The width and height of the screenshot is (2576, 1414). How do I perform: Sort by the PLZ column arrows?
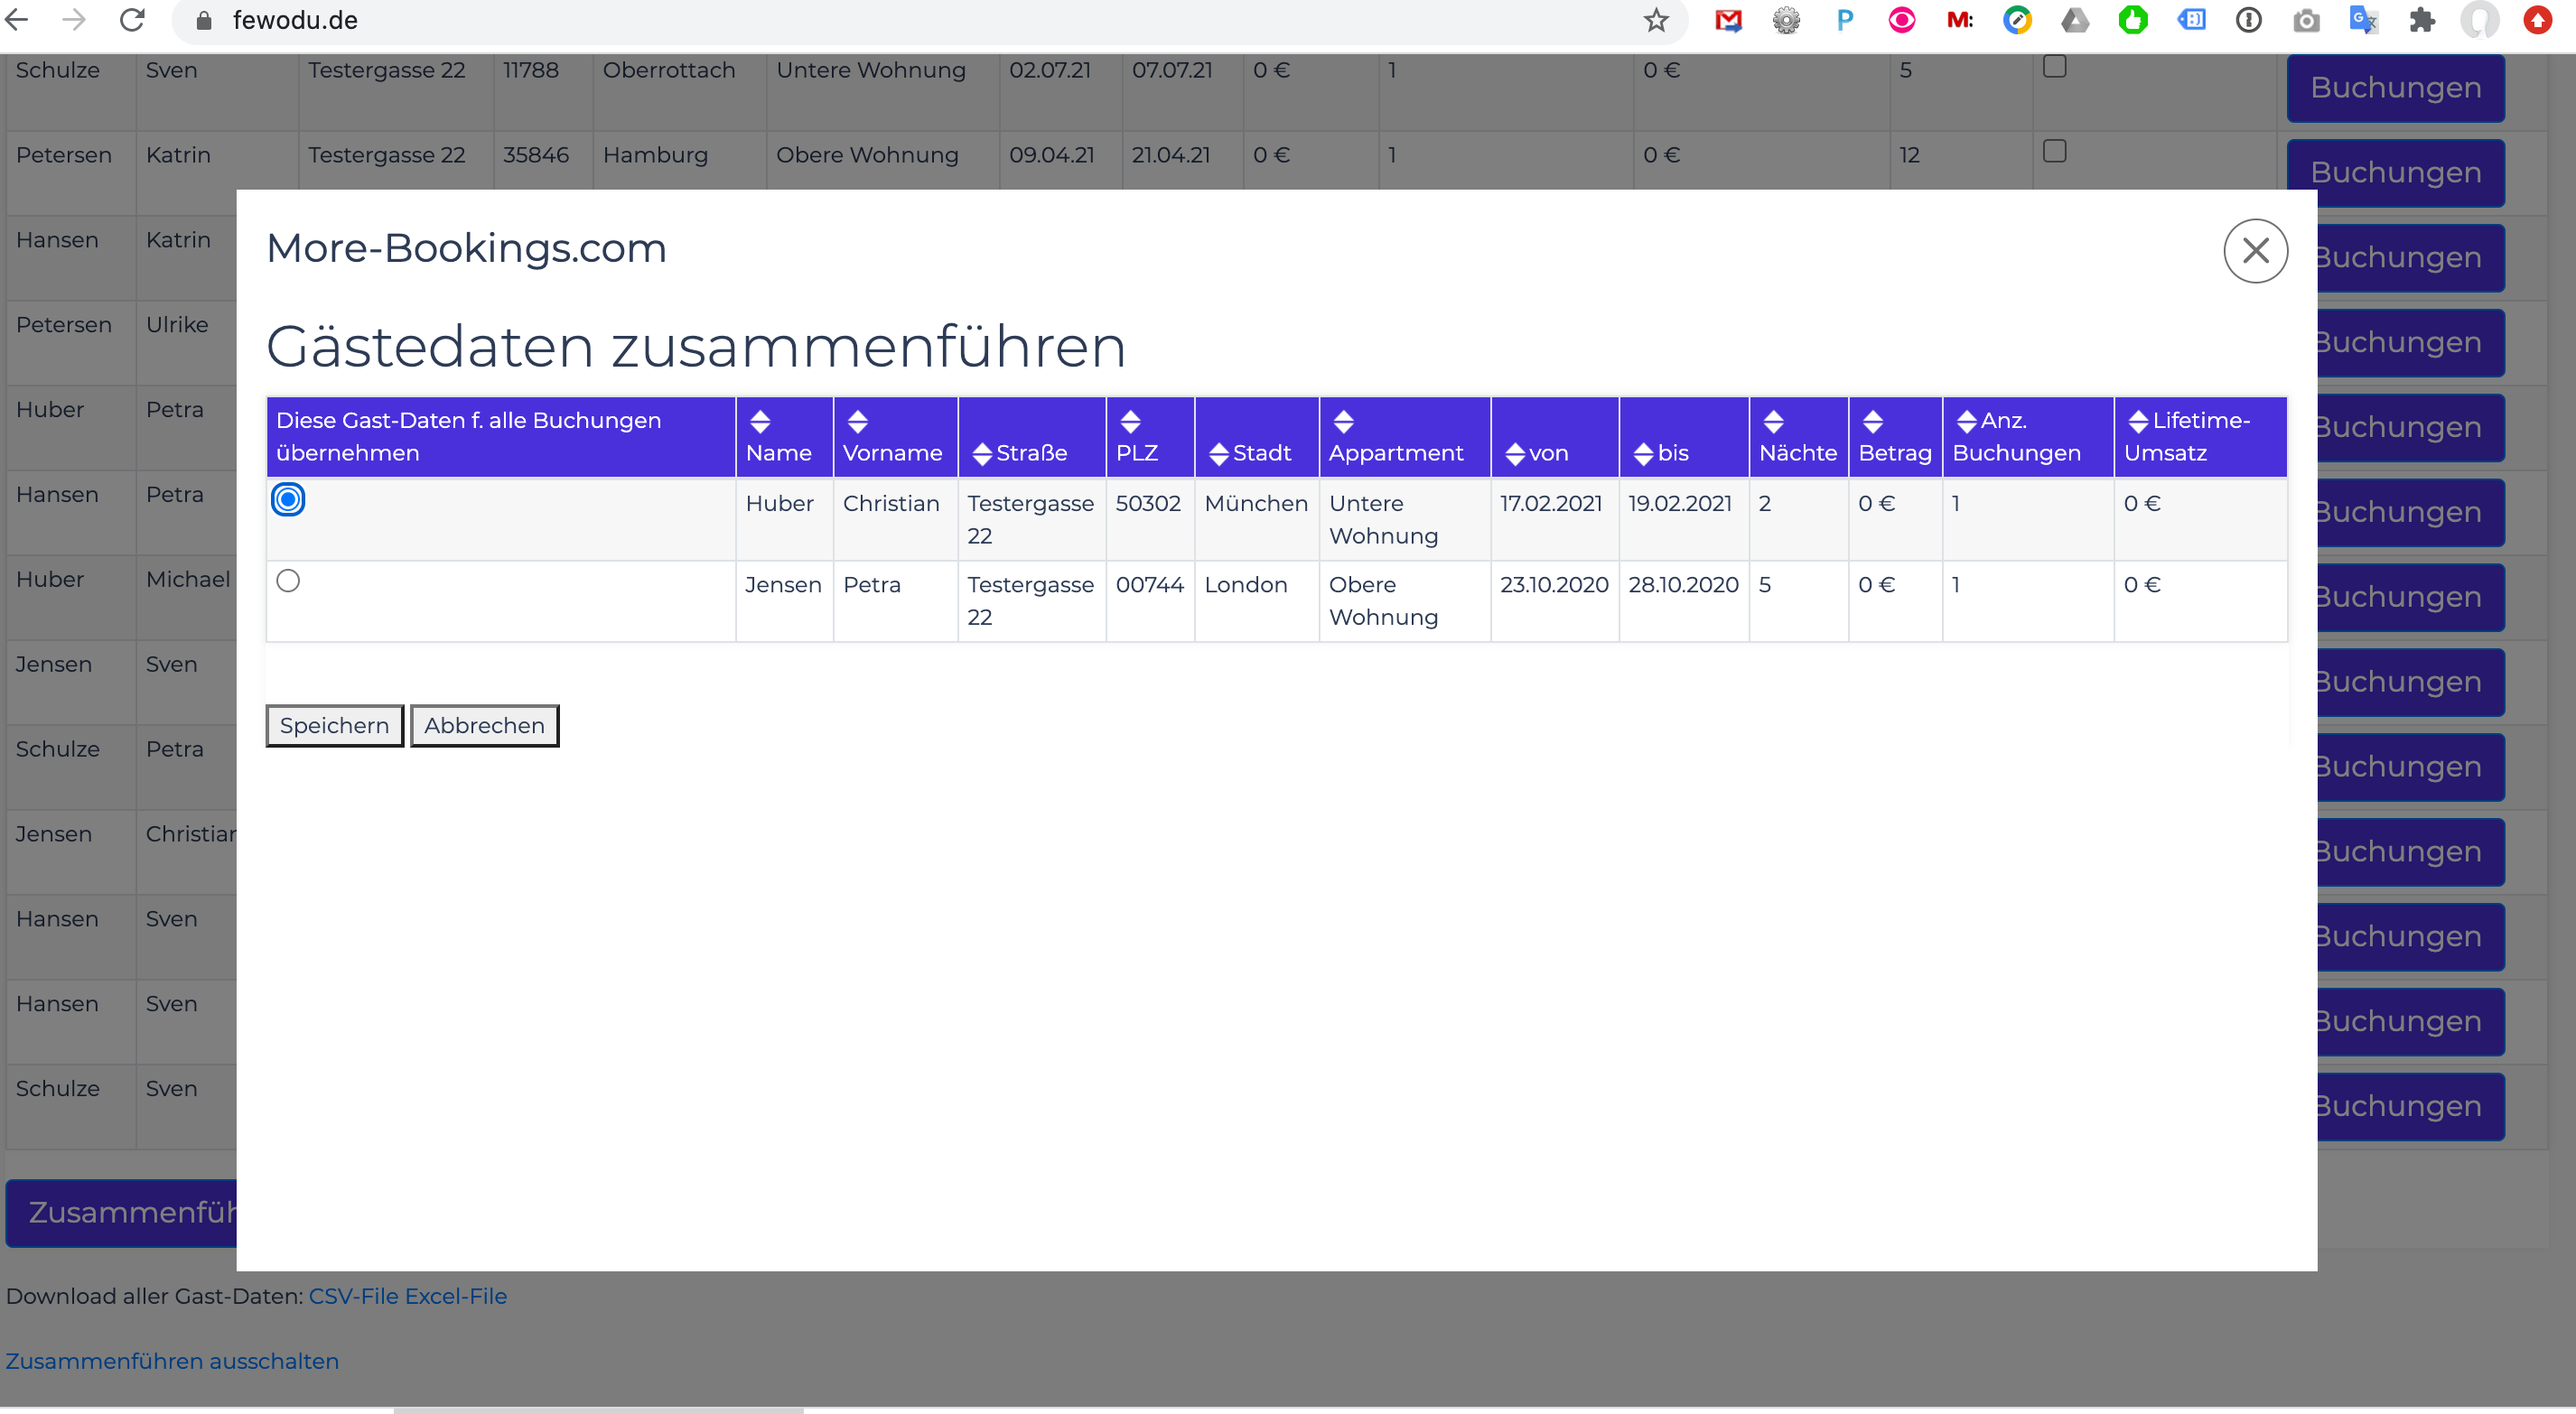(1130, 421)
